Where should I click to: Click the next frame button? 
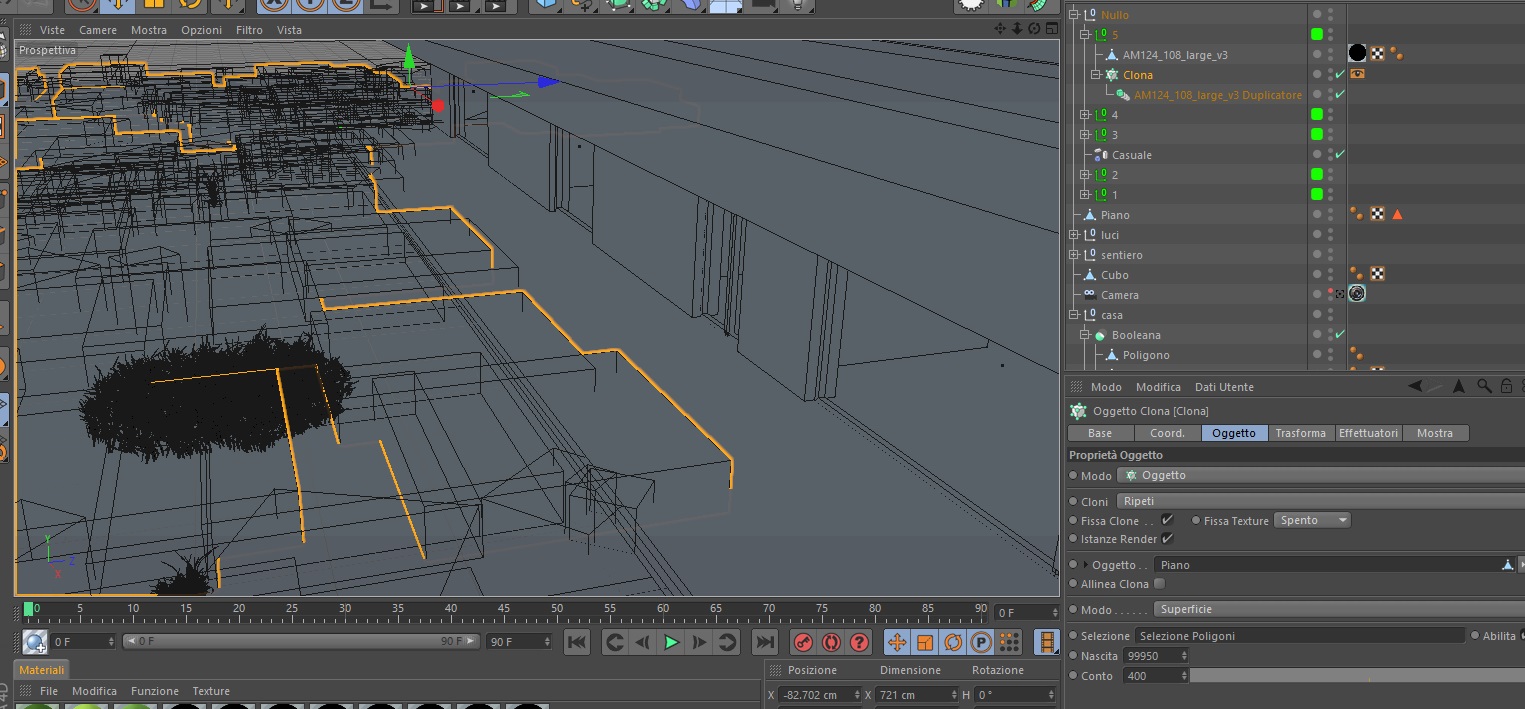click(699, 642)
